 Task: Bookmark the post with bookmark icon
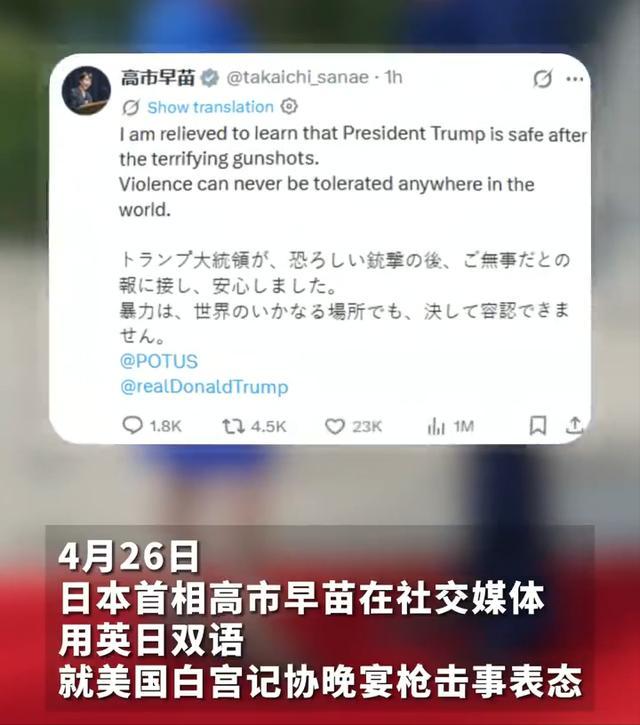(x=537, y=425)
